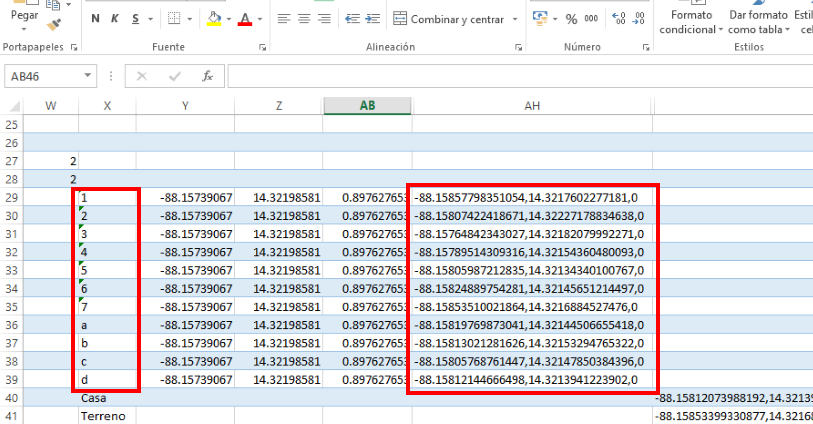
Task: Click the insert function fx icon
Action: pyautogui.click(x=207, y=76)
